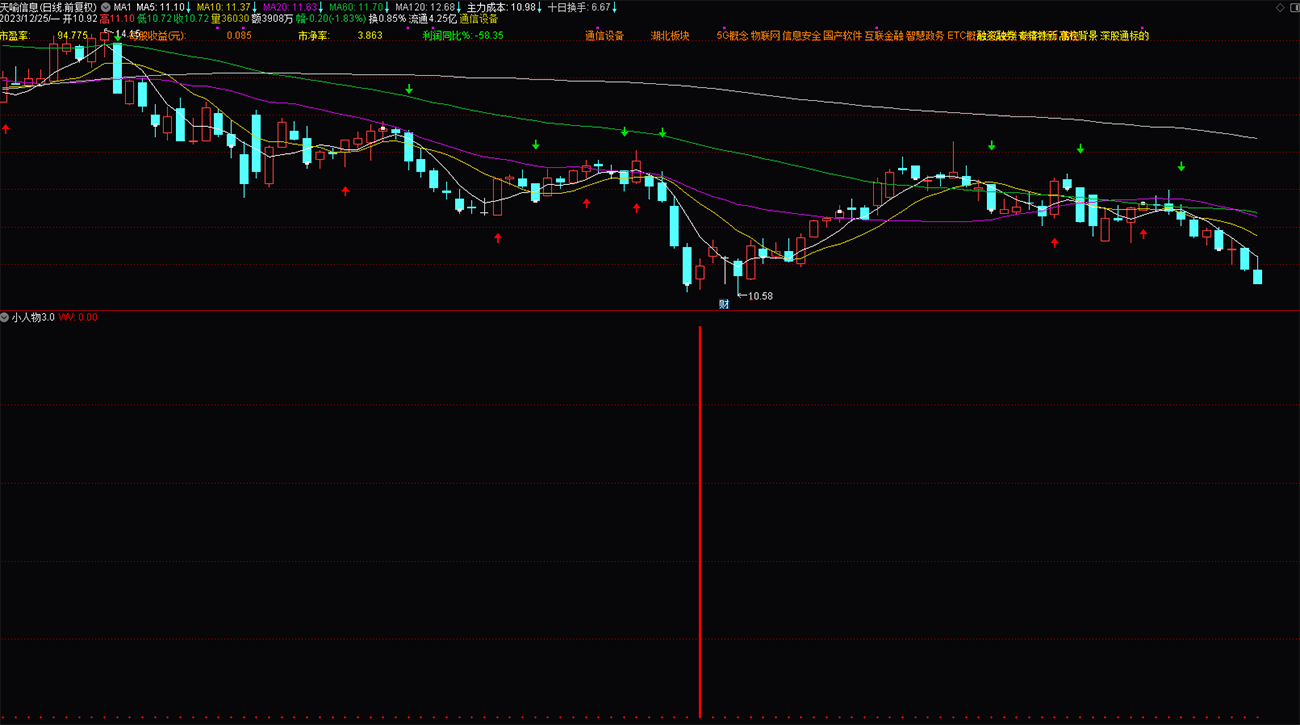Click the 14.15 high price label
The image size is (1300, 725).
pos(129,33)
